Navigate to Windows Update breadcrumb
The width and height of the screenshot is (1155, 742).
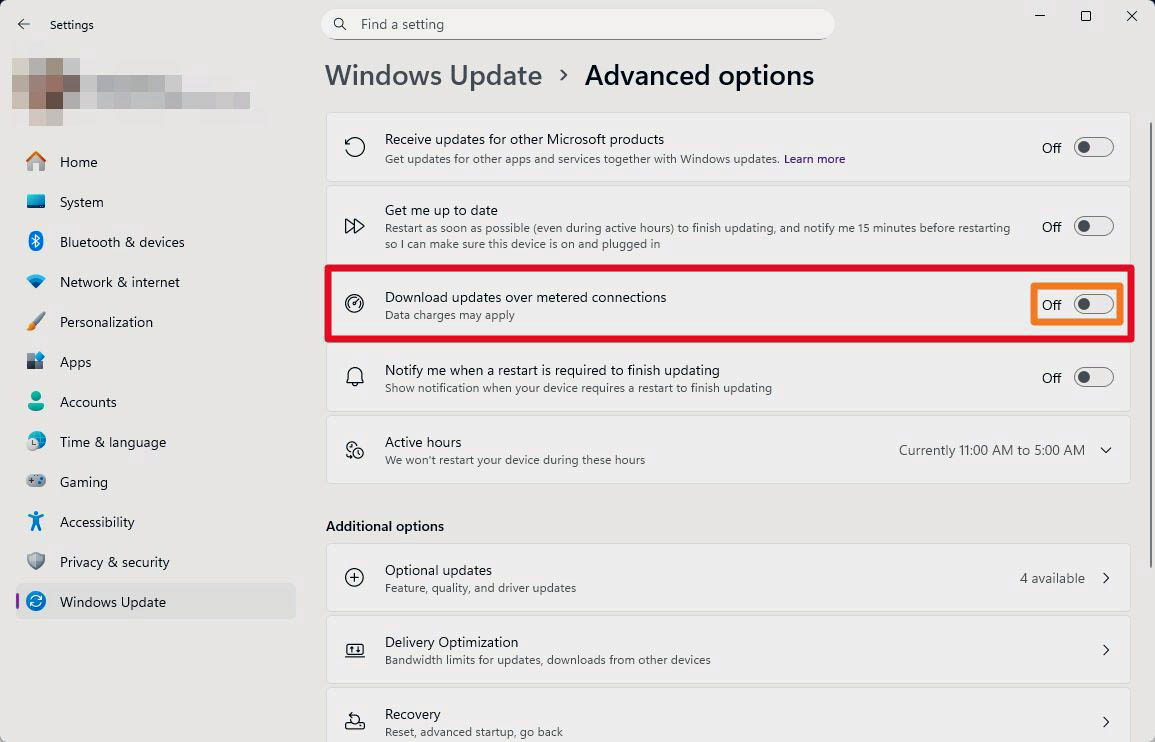[x=433, y=76]
